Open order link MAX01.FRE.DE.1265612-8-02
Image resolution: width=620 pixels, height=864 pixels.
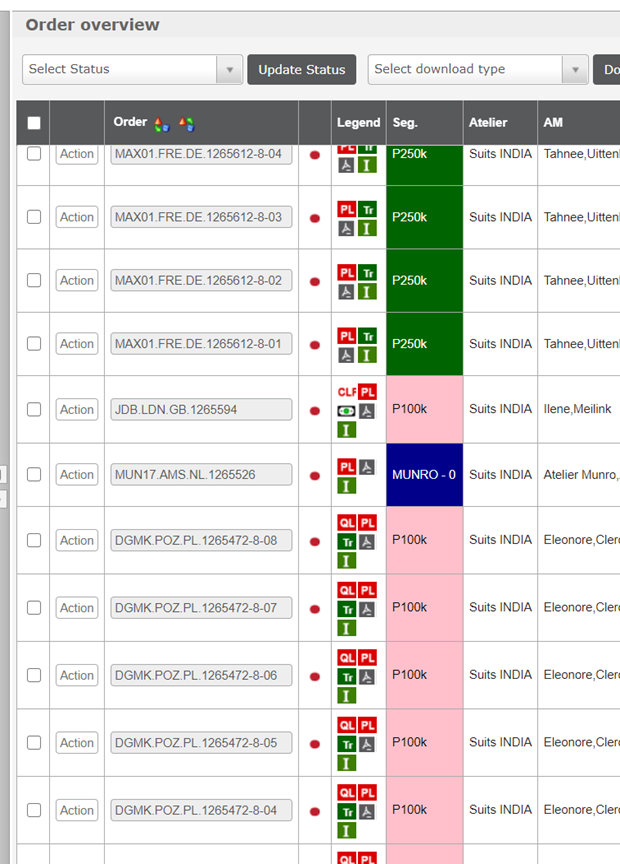(x=201, y=280)
